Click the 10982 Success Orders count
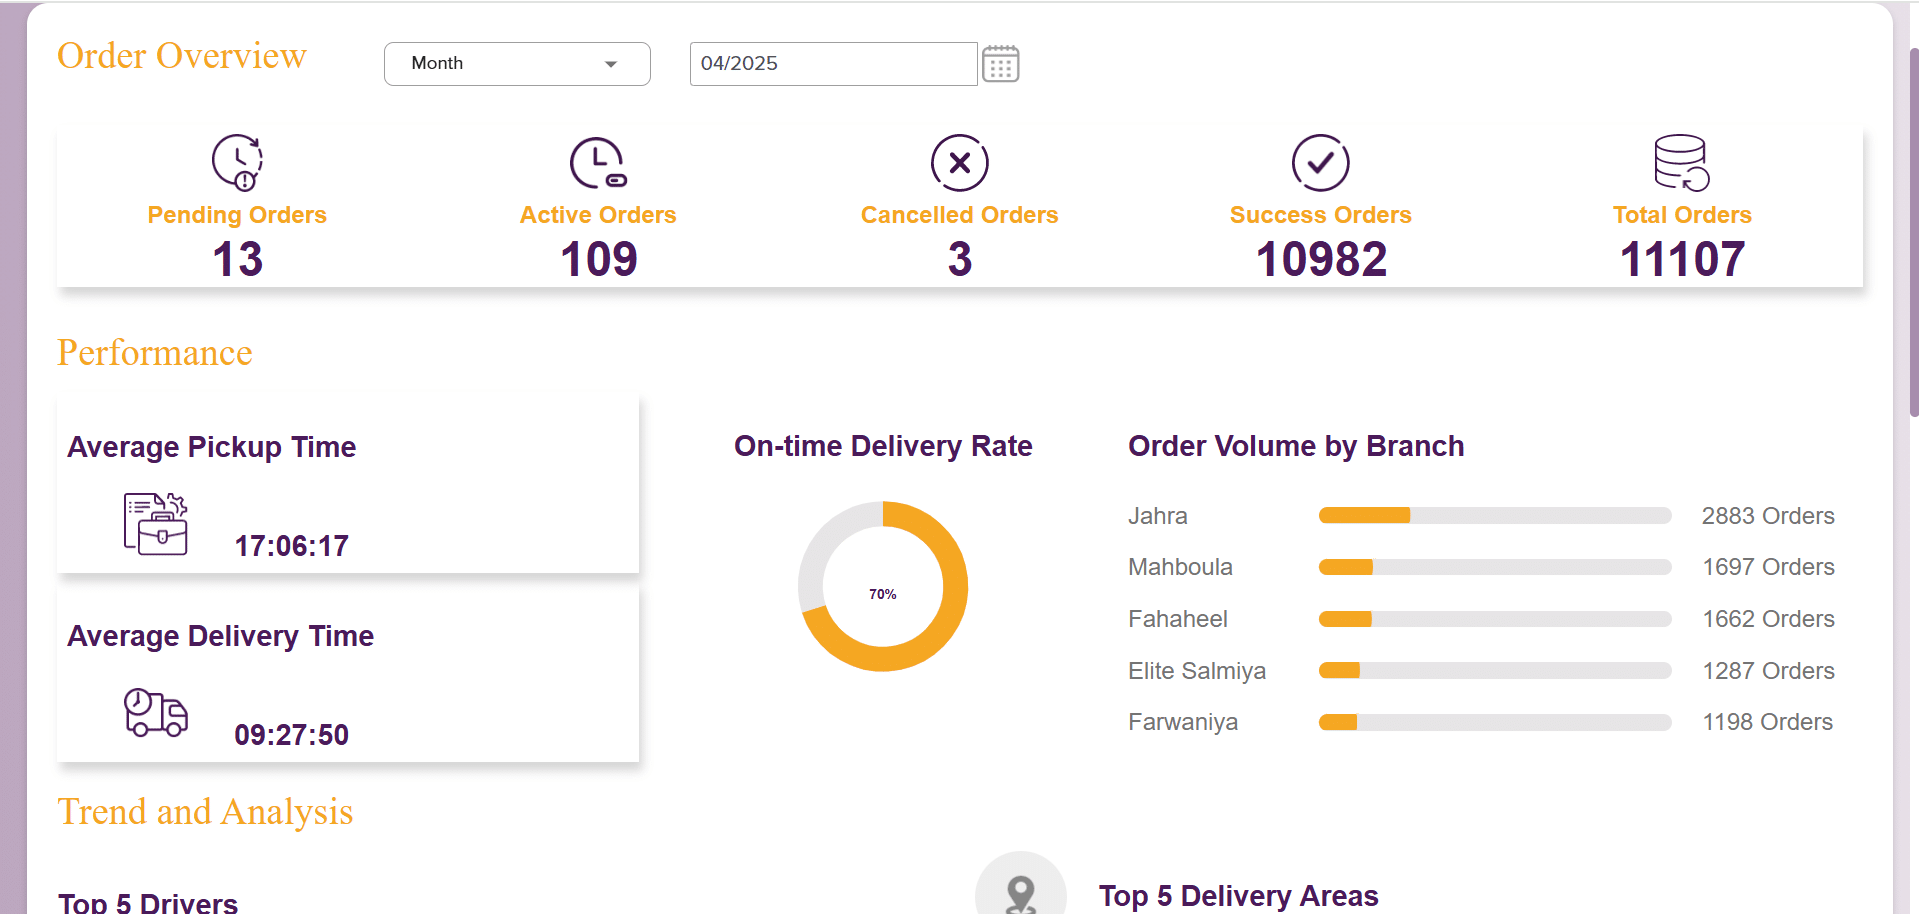 (x=1320, y=260)
